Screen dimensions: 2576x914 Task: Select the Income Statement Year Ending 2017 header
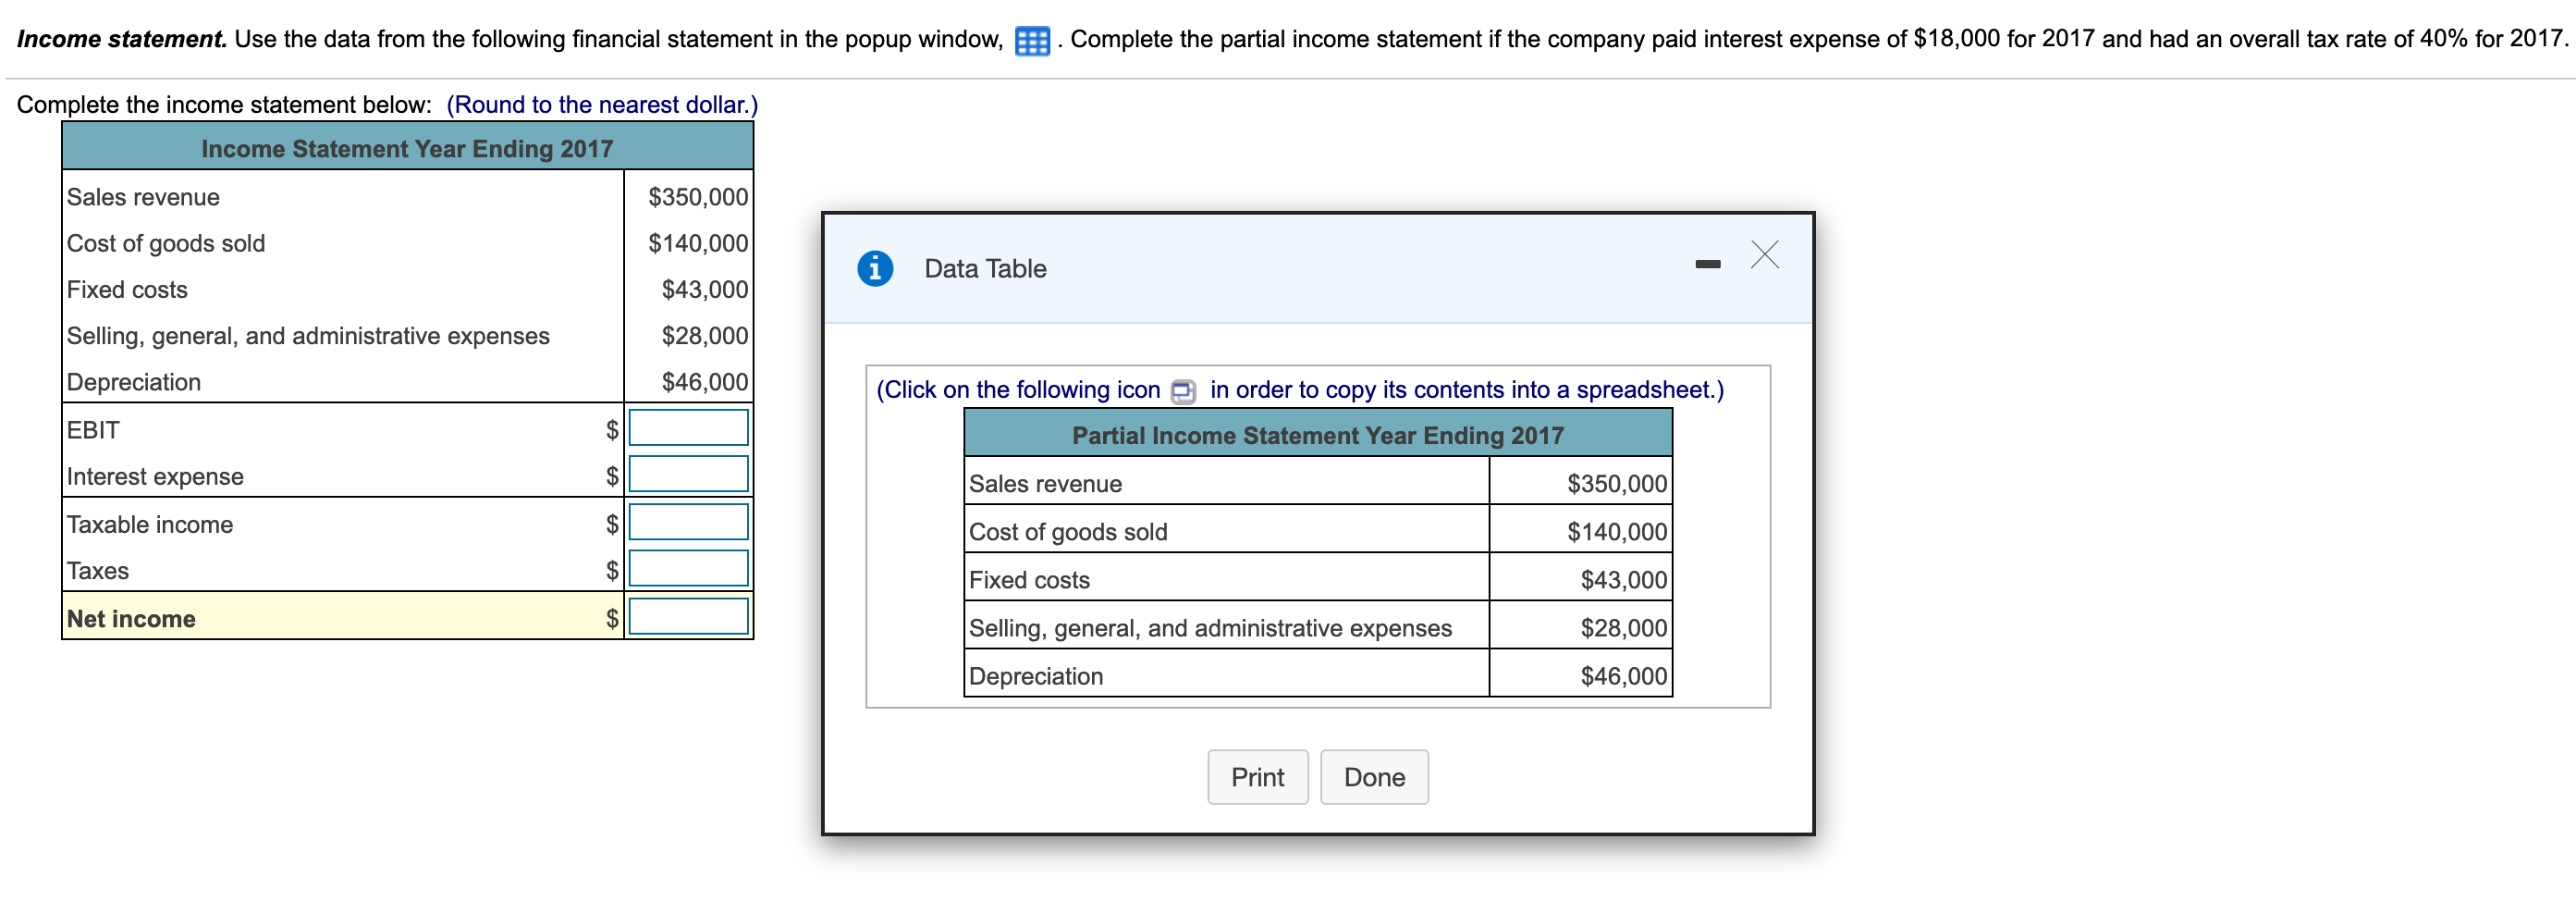point(406,148)
